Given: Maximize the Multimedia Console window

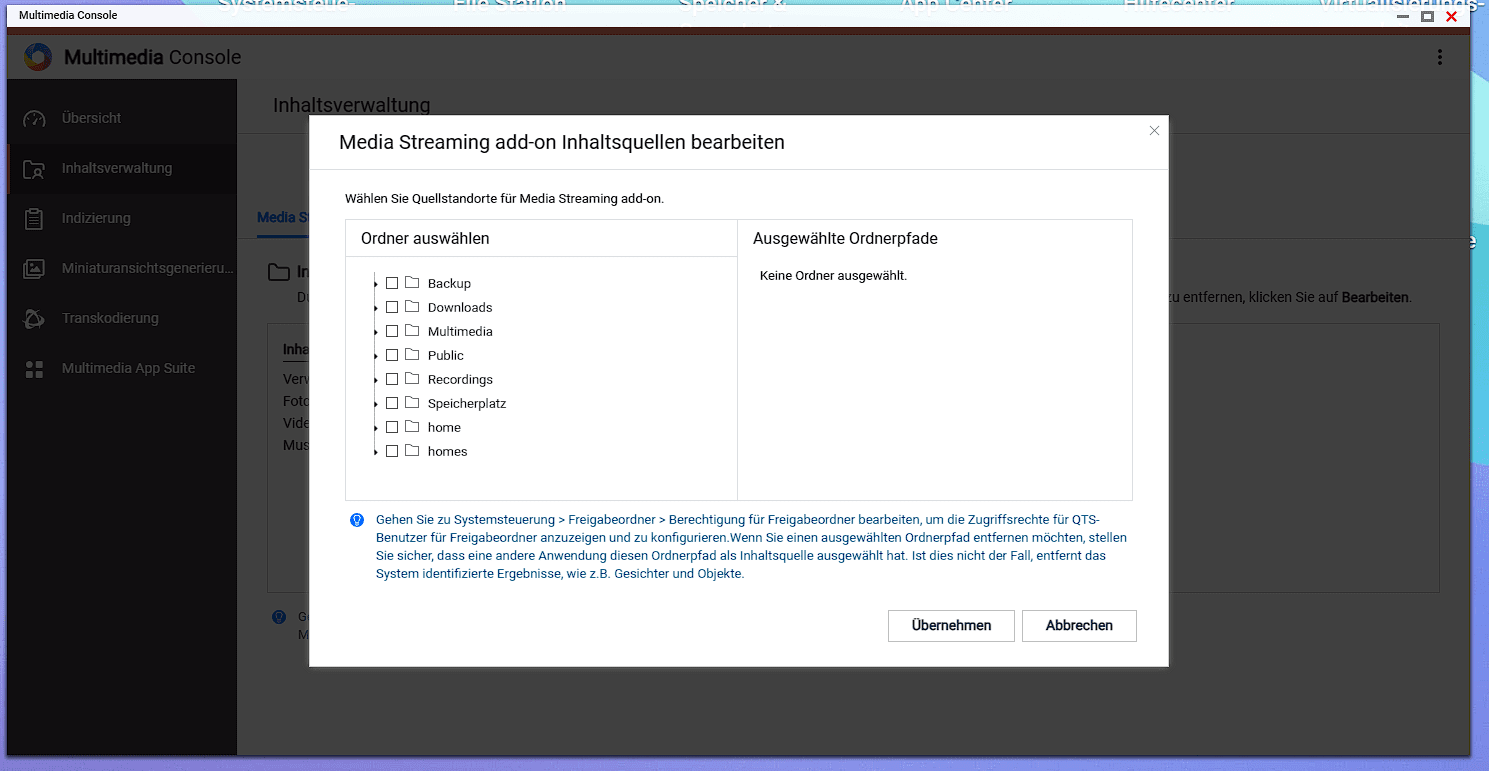Looking at the screenshot, I should pos(1427,16).
